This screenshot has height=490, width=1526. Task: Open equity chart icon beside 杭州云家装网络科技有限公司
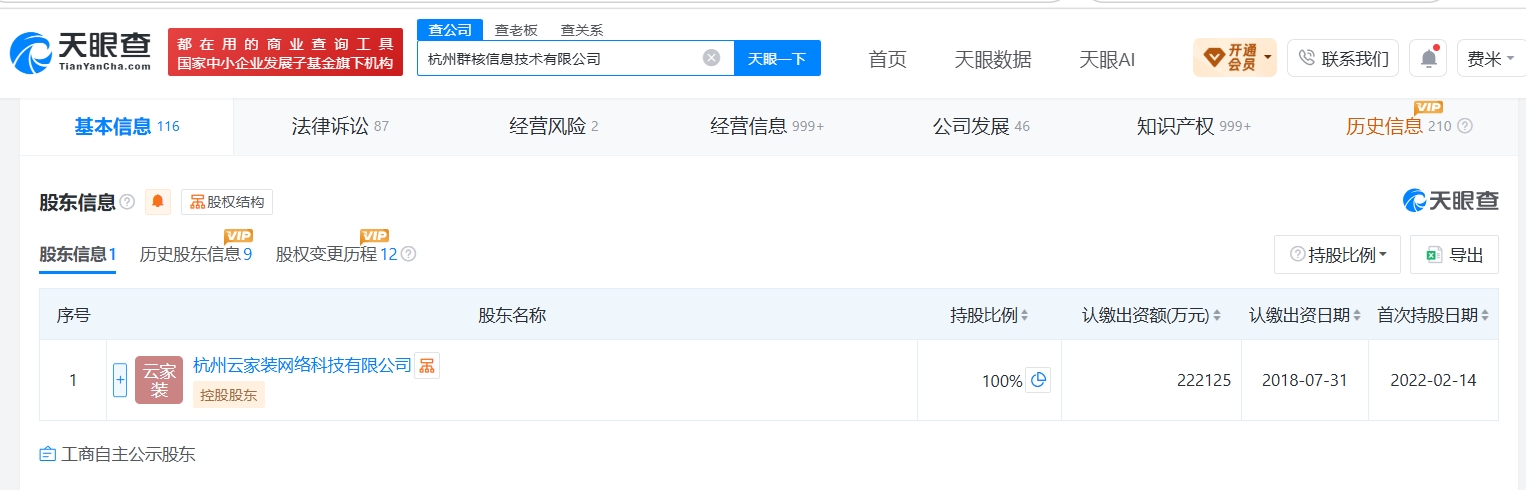(x=427, y=366)
